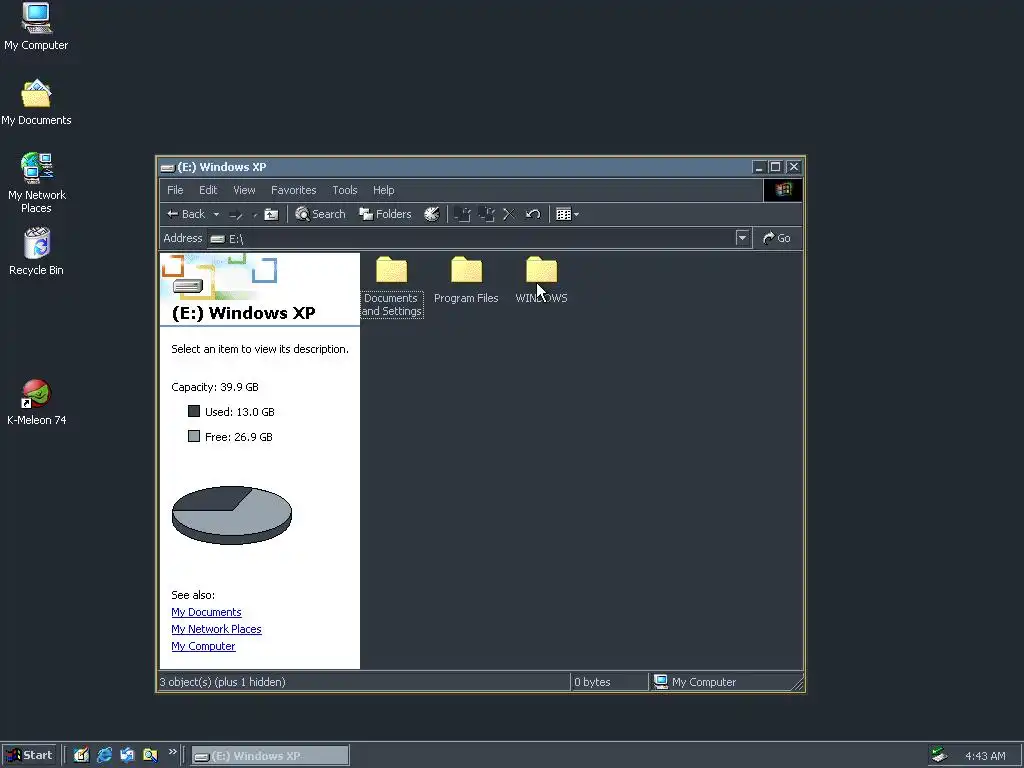Select K-Meleon 74 desktop shortcut
1024x768 pixels.
click(37, 403)
